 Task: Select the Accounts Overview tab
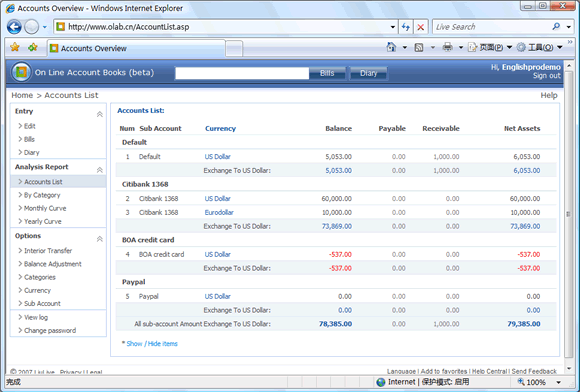coord(136,48)
